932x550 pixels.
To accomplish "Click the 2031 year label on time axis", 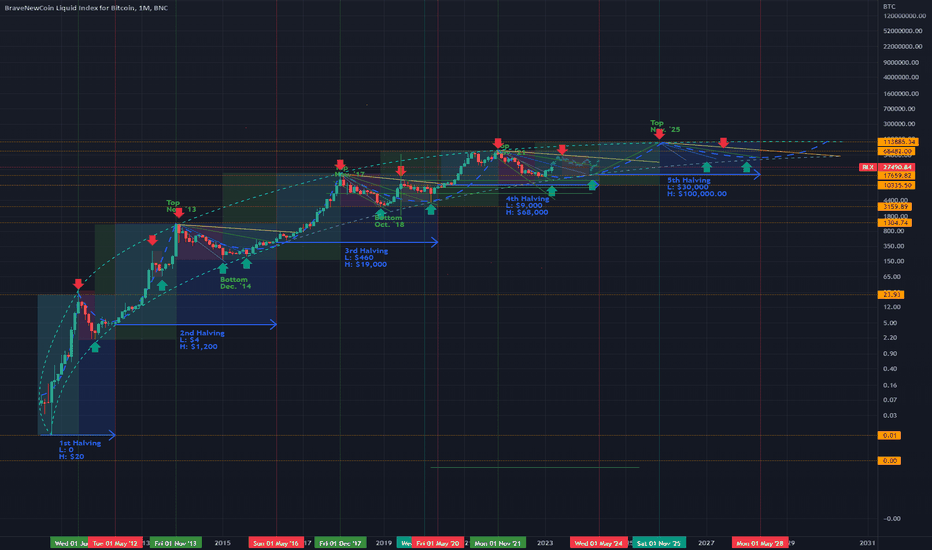I will [x=867, y=543].
